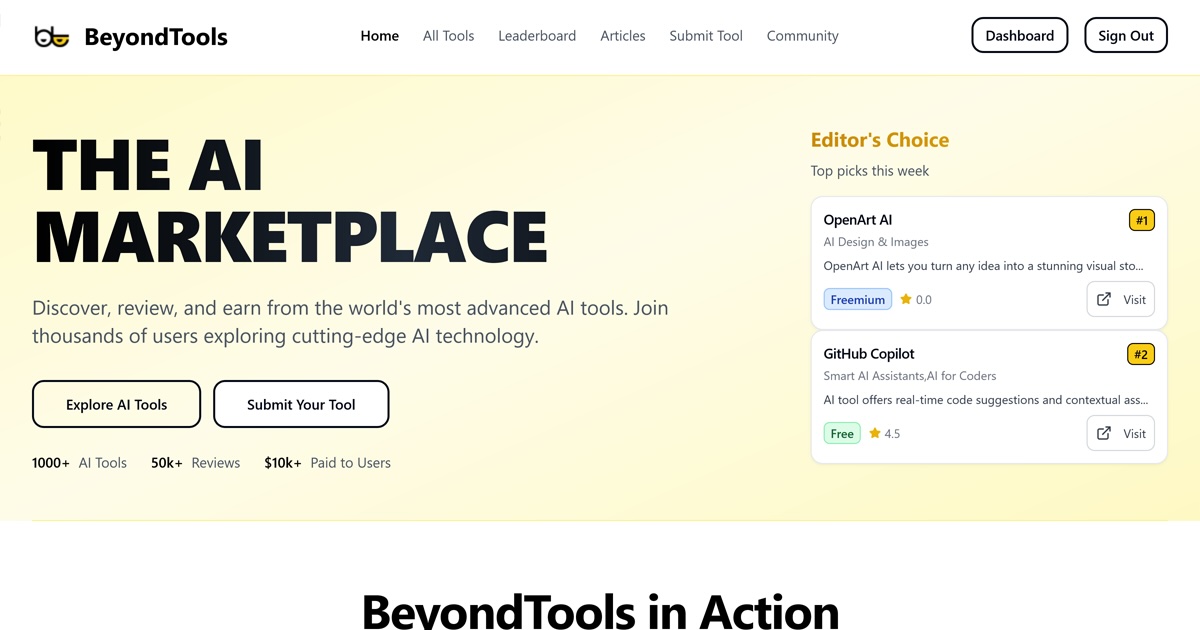Screen dimensions: 1200x630
Task: Select the Home menu item
Action: (x=379, y=36)
